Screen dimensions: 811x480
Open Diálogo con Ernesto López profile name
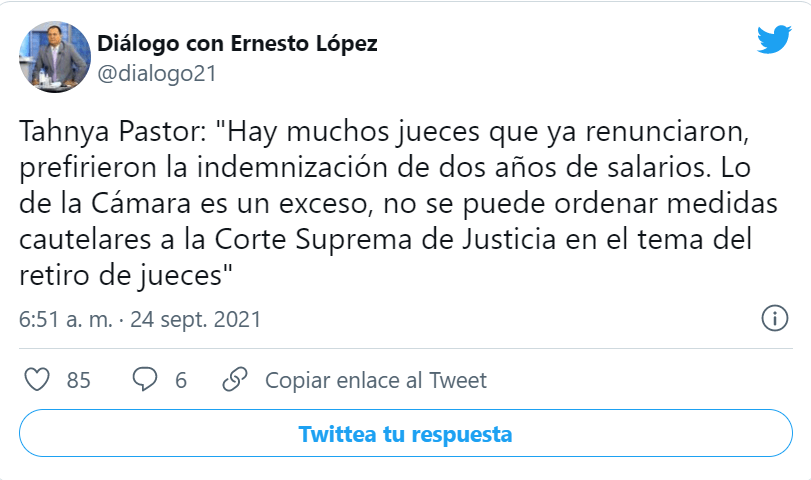(x=237, y=43)
